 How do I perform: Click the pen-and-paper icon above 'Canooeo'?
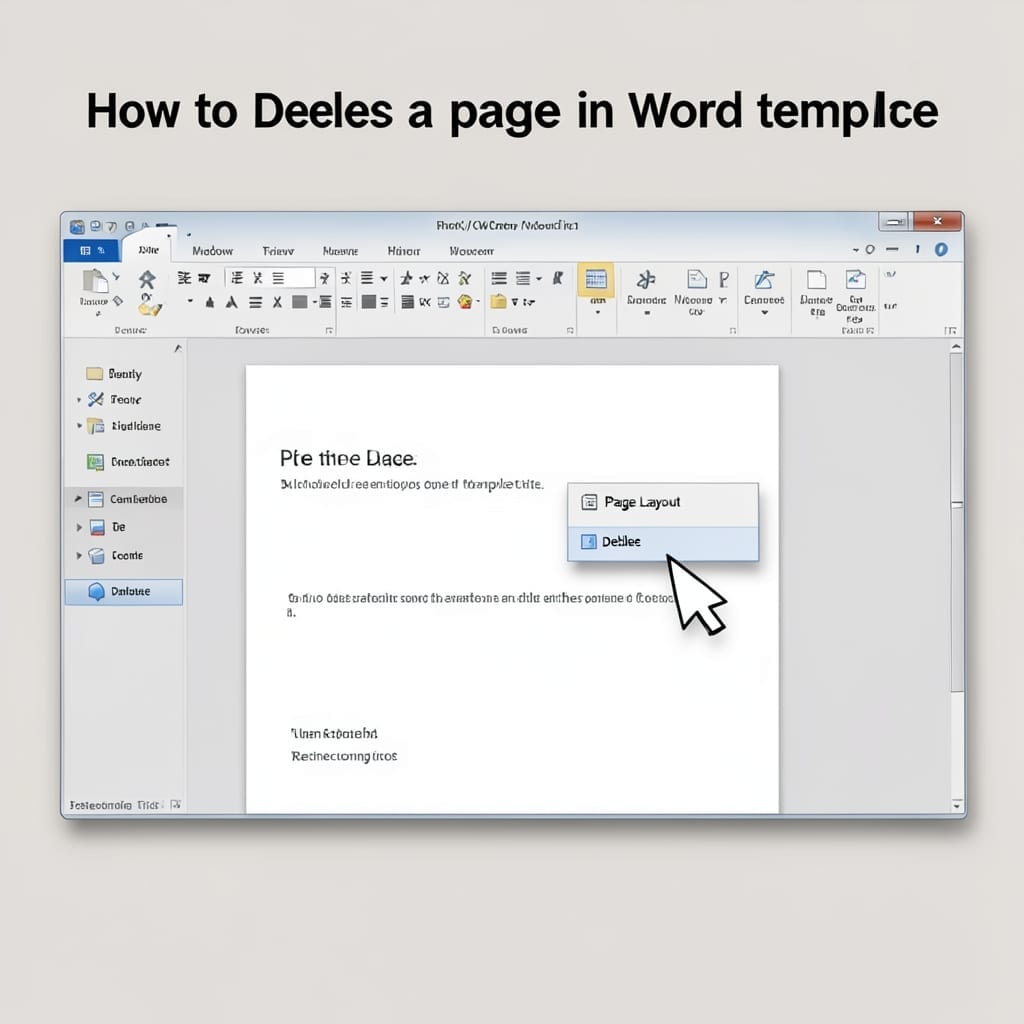[x=763, y=280]
